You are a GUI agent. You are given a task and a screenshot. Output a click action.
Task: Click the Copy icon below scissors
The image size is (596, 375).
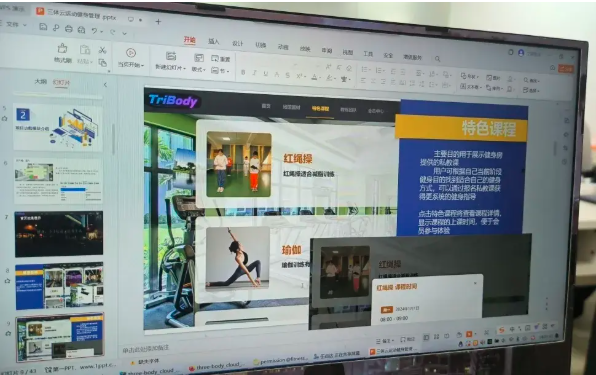point(103,63)
